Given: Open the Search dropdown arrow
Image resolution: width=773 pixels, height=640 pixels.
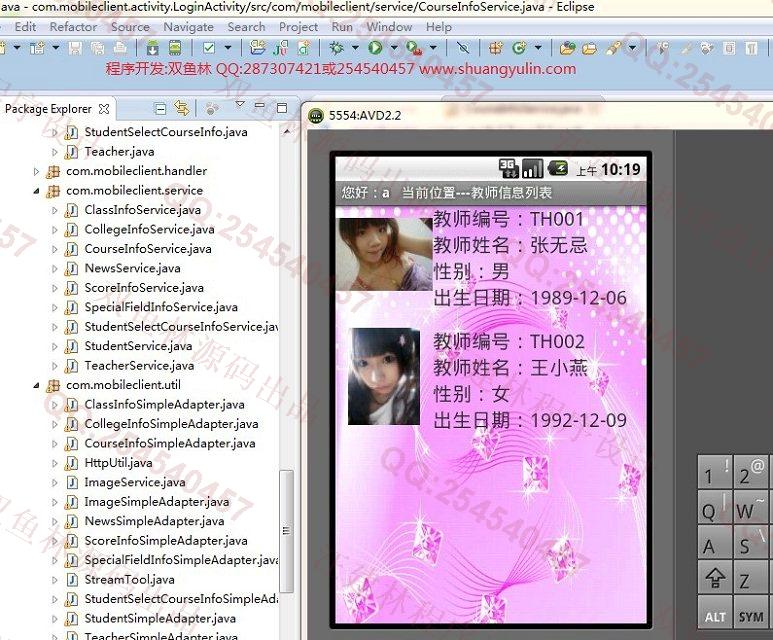Looking at the screenshot, I should coord(632,48).
